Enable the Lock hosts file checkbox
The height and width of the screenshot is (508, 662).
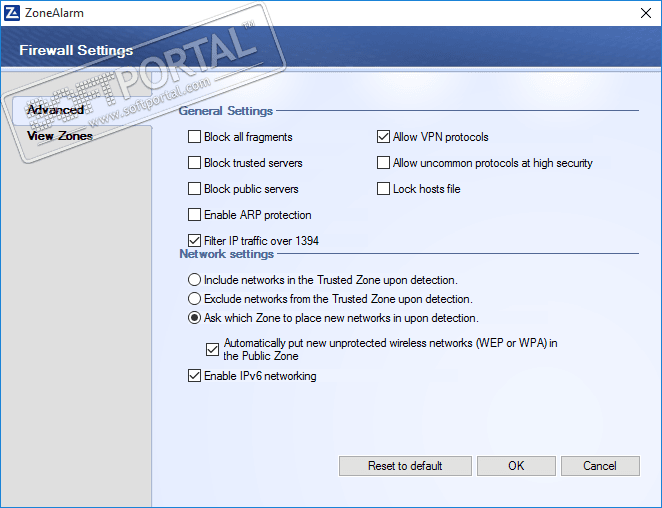click(x=384, y=189)
